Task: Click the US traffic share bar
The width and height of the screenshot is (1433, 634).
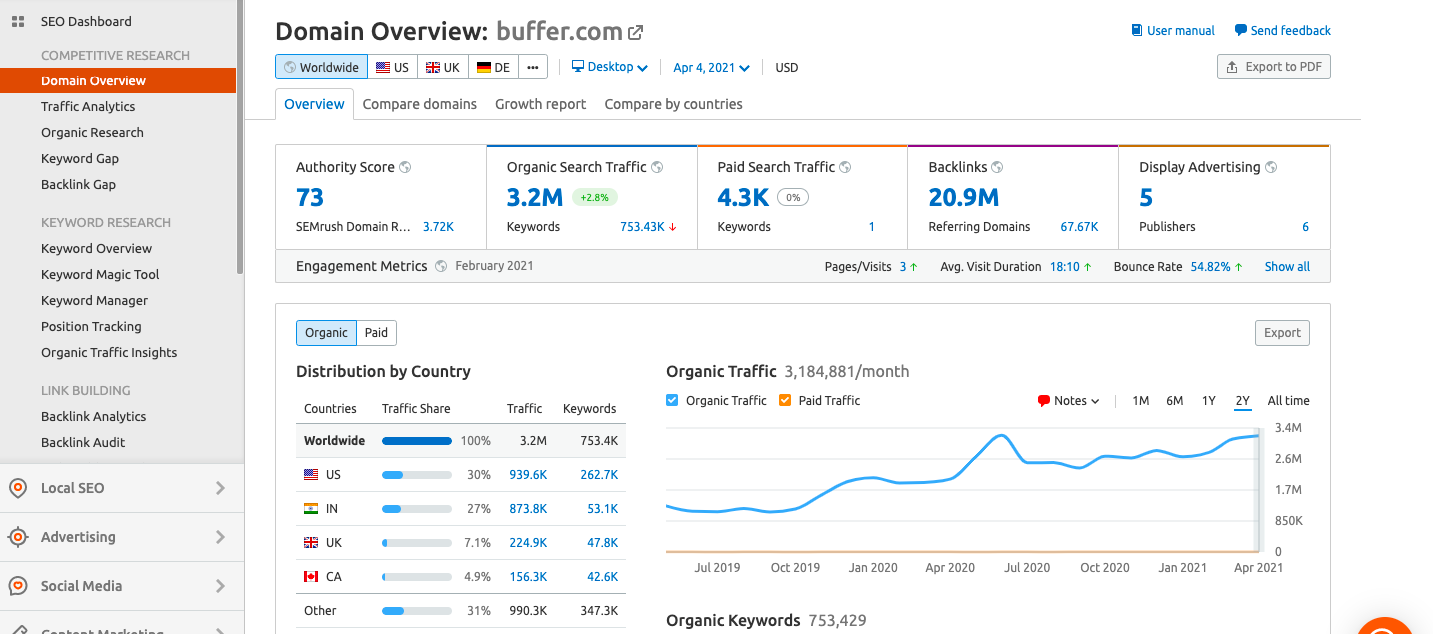Action: pyautogui.click(x=417, y=475)
